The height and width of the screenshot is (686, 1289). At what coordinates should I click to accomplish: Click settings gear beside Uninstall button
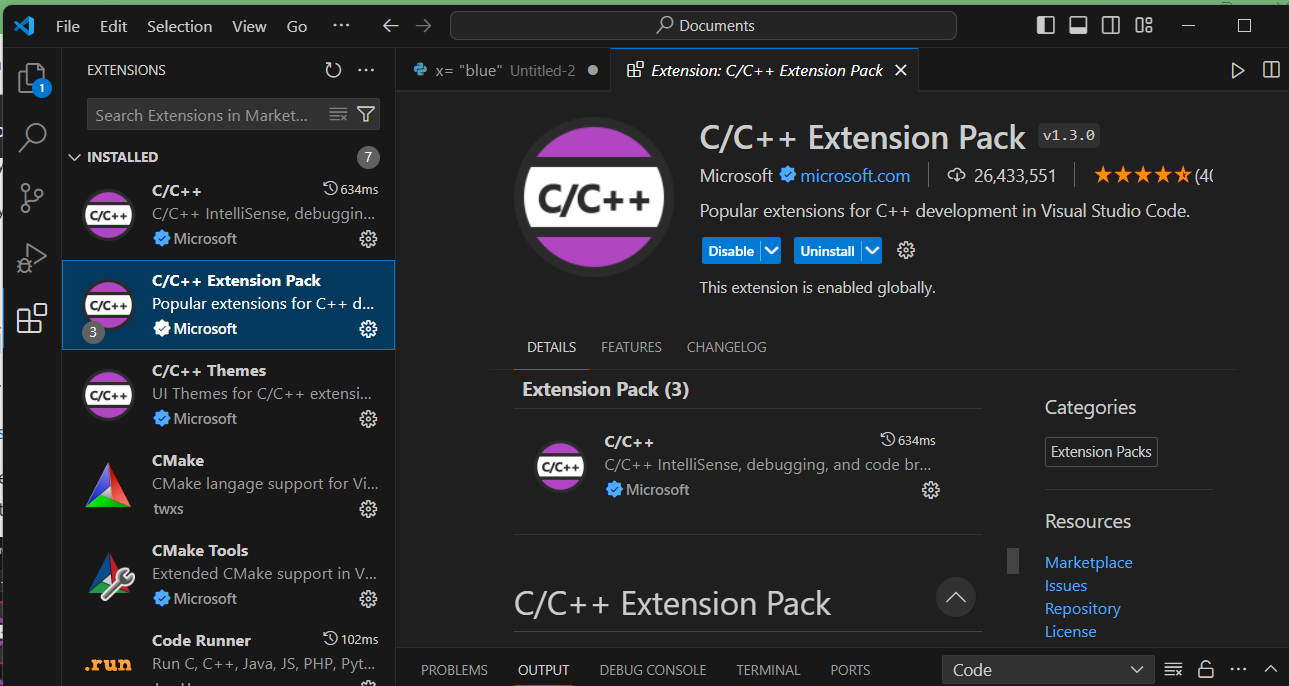click(906, 250)
